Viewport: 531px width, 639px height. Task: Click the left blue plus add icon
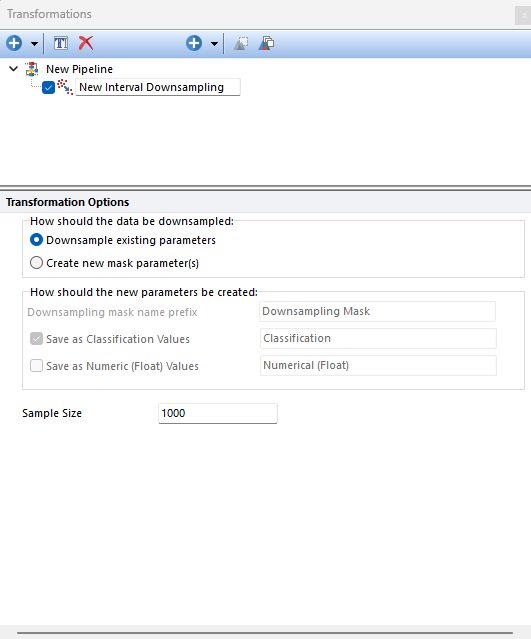[x=14, y=43]
